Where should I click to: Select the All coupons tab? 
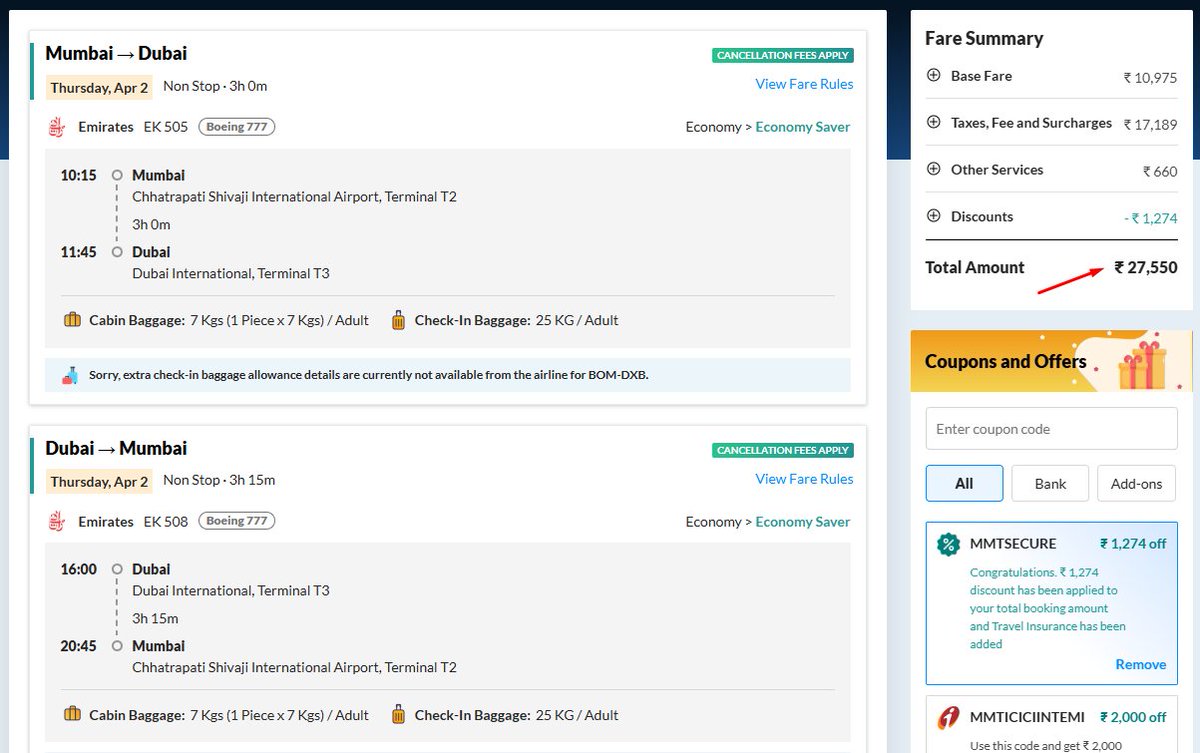click(964, 483)
